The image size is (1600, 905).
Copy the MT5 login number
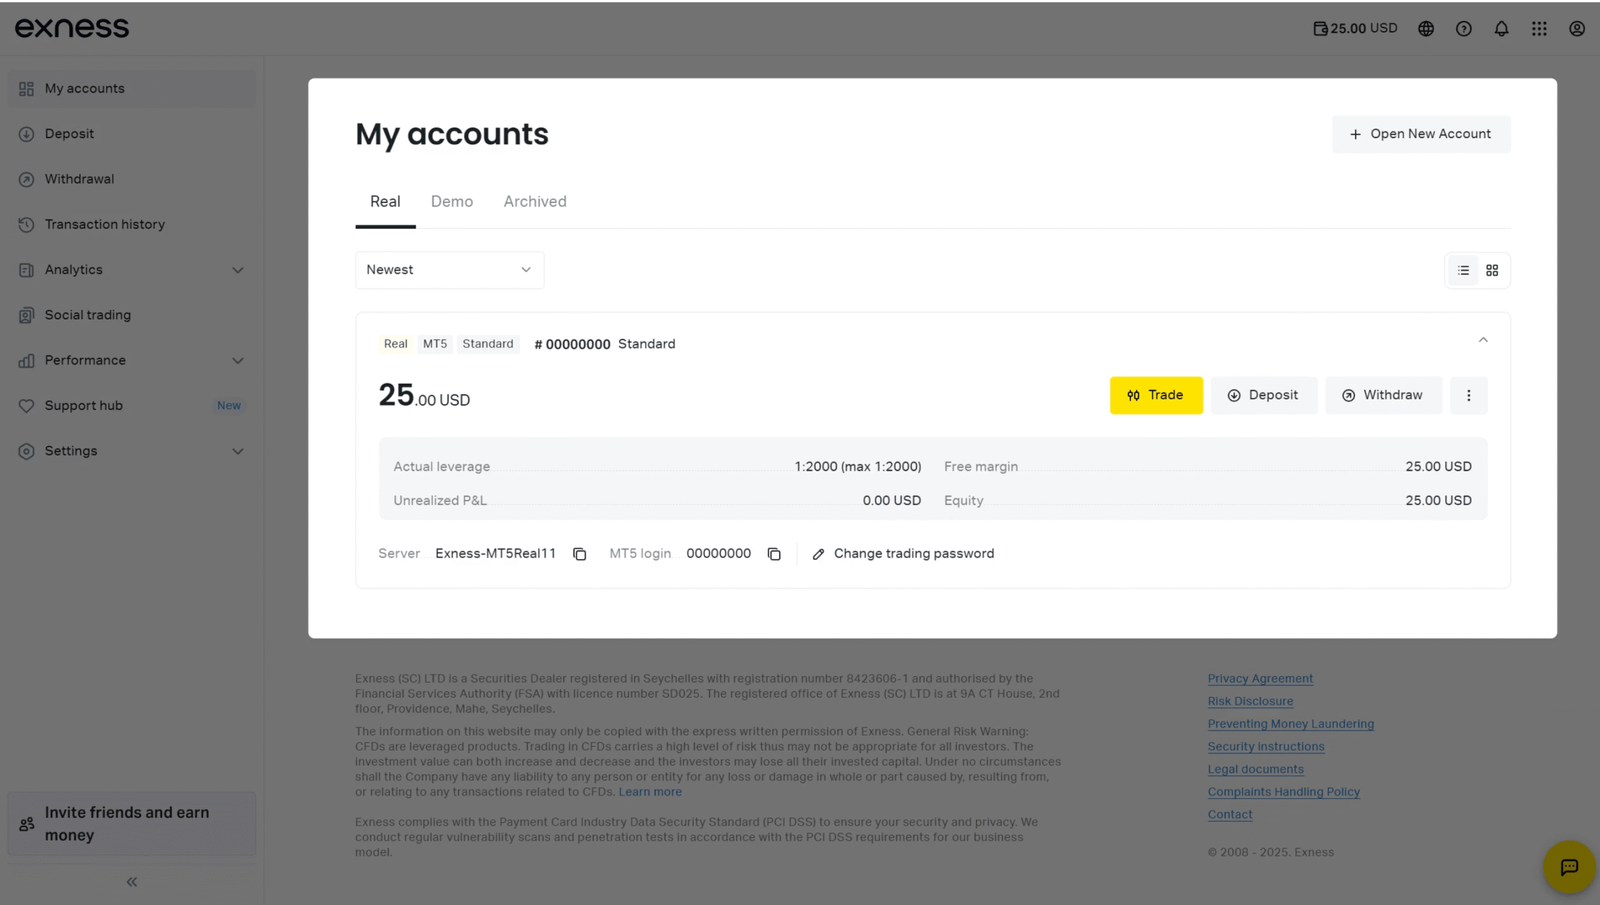point(774,554)
